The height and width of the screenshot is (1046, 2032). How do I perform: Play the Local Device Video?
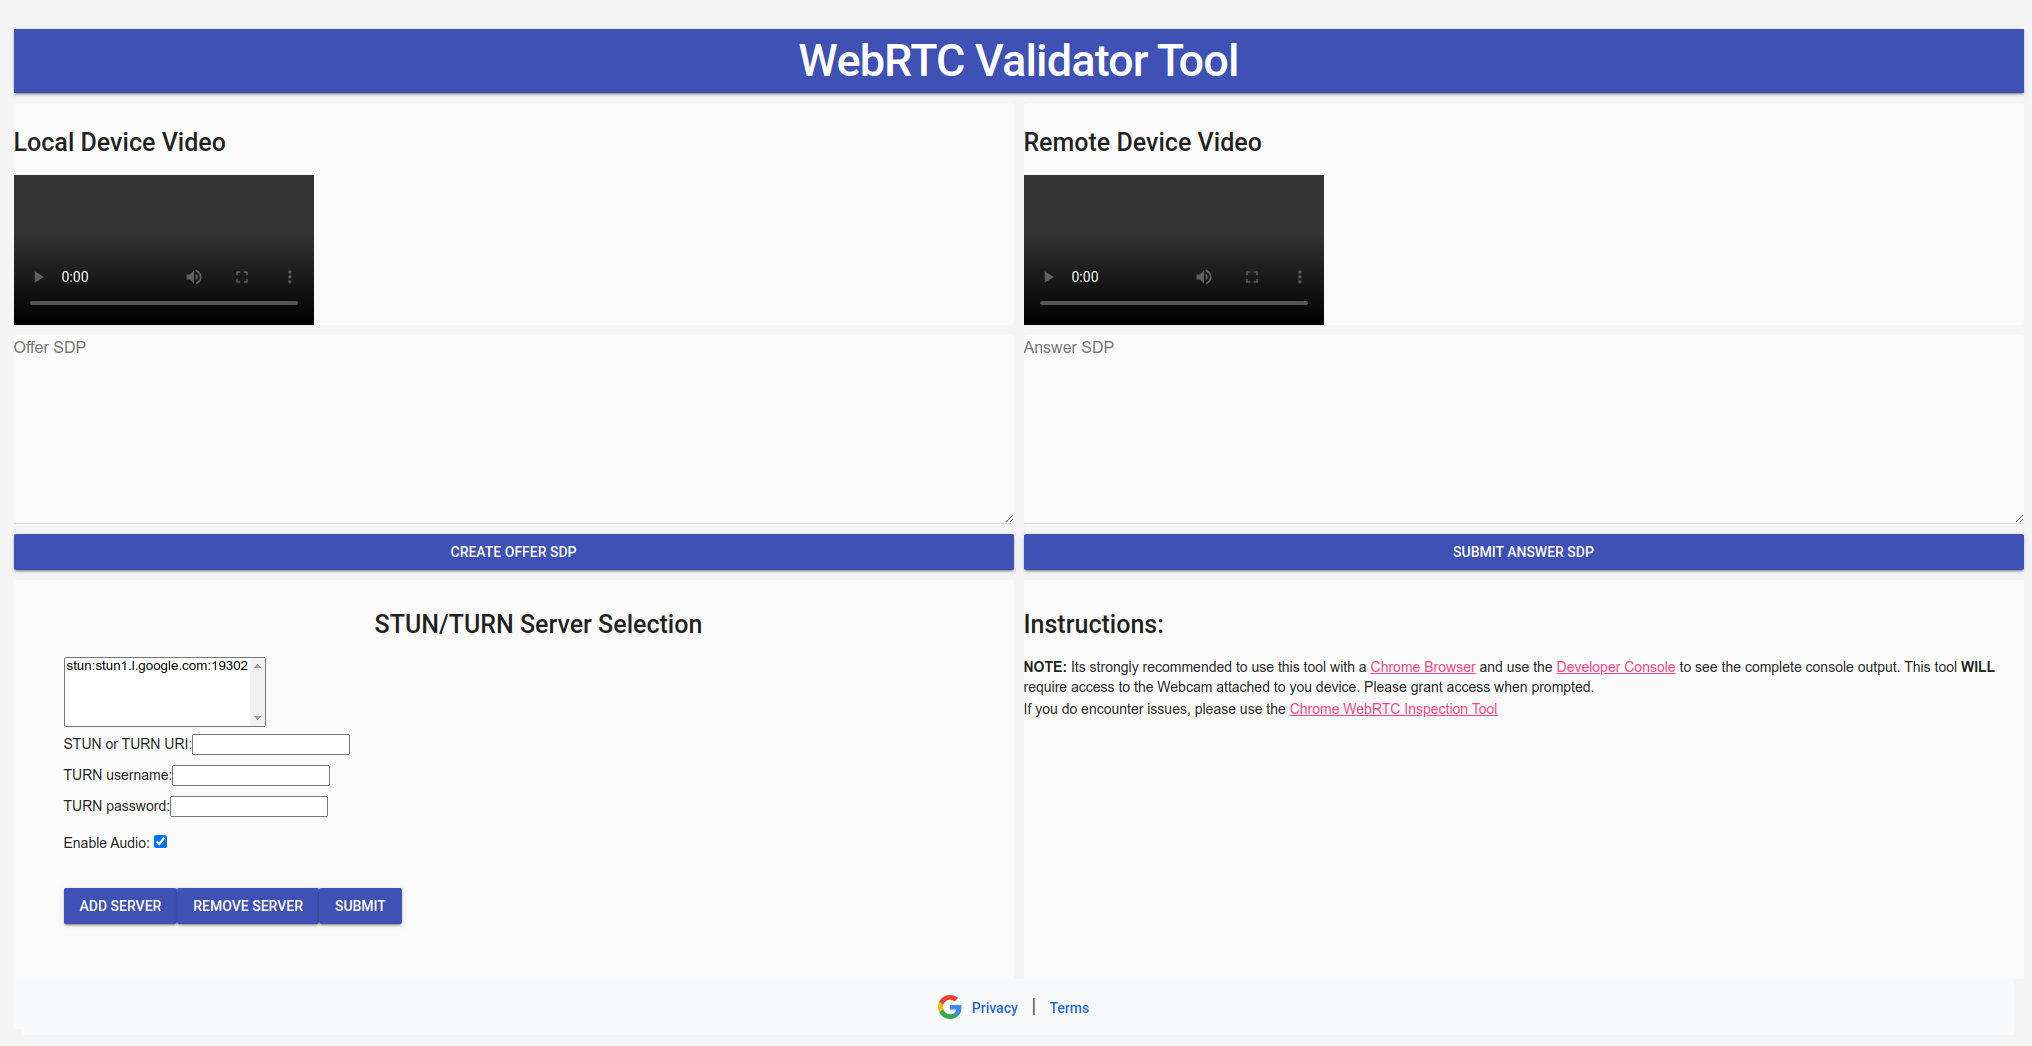[38, 277]
